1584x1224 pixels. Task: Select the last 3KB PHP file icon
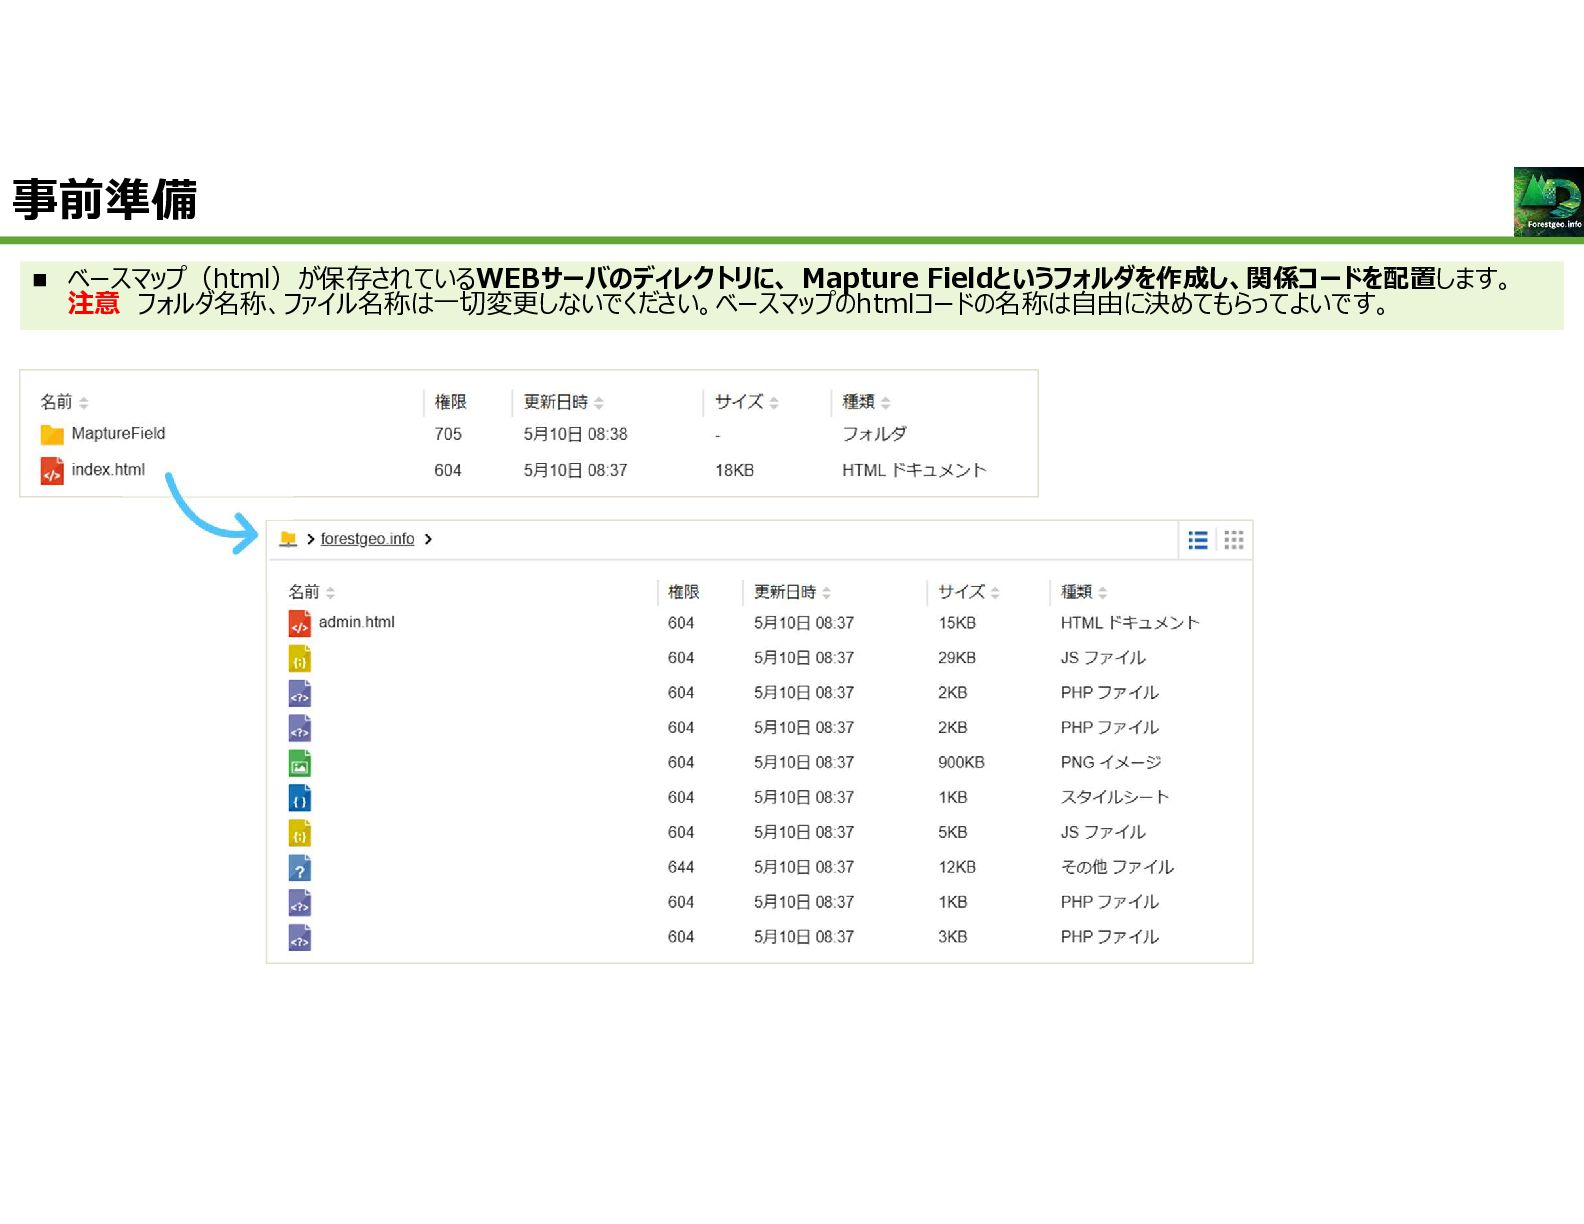(x=299, y=938)
